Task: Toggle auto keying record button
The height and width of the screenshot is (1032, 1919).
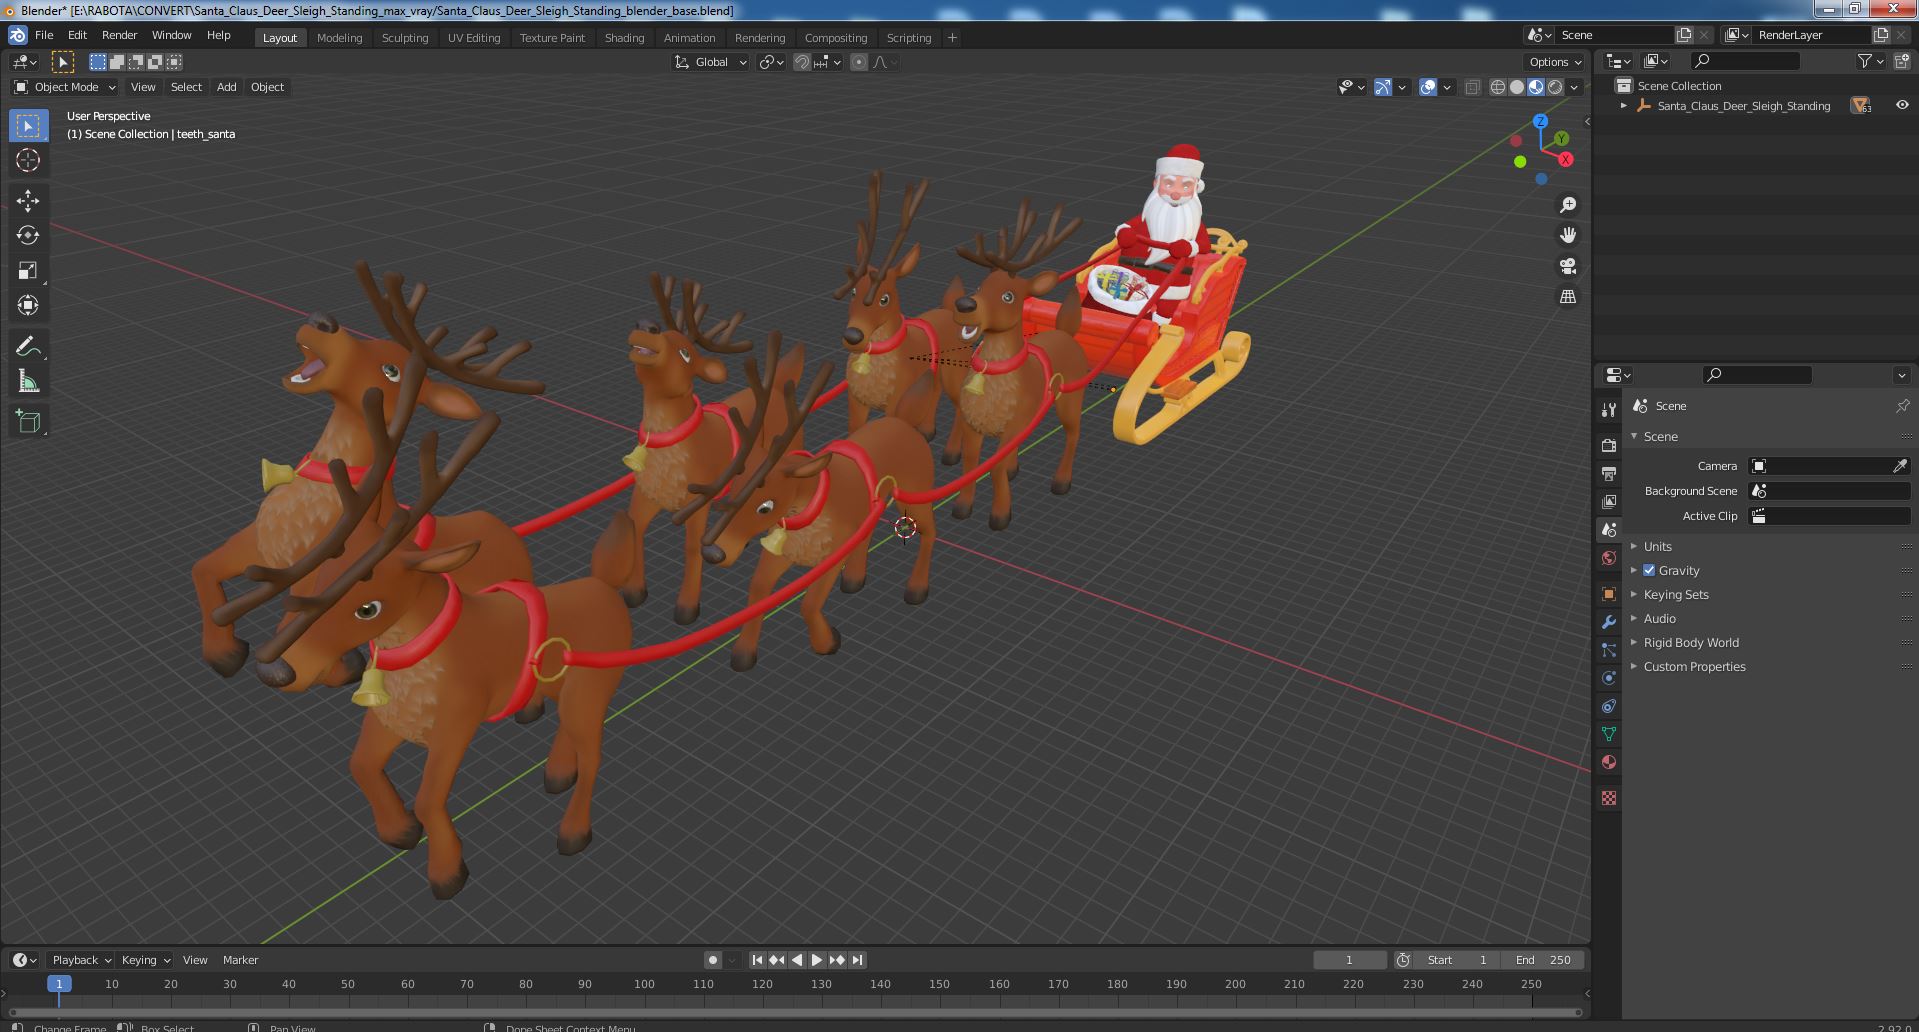Action: [712, 960]
